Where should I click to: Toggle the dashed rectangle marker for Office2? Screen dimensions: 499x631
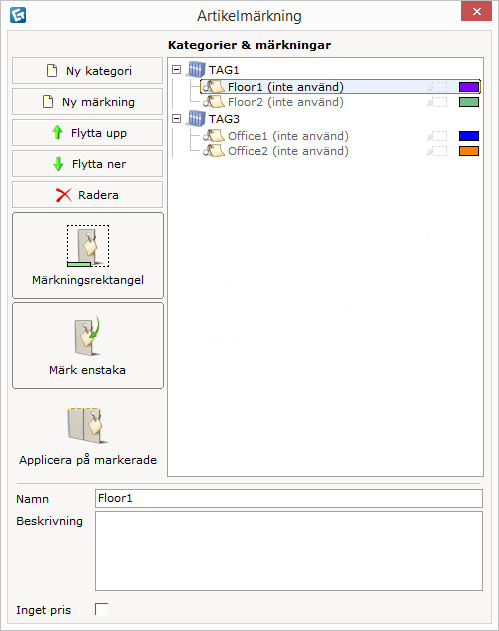(437, 151)
